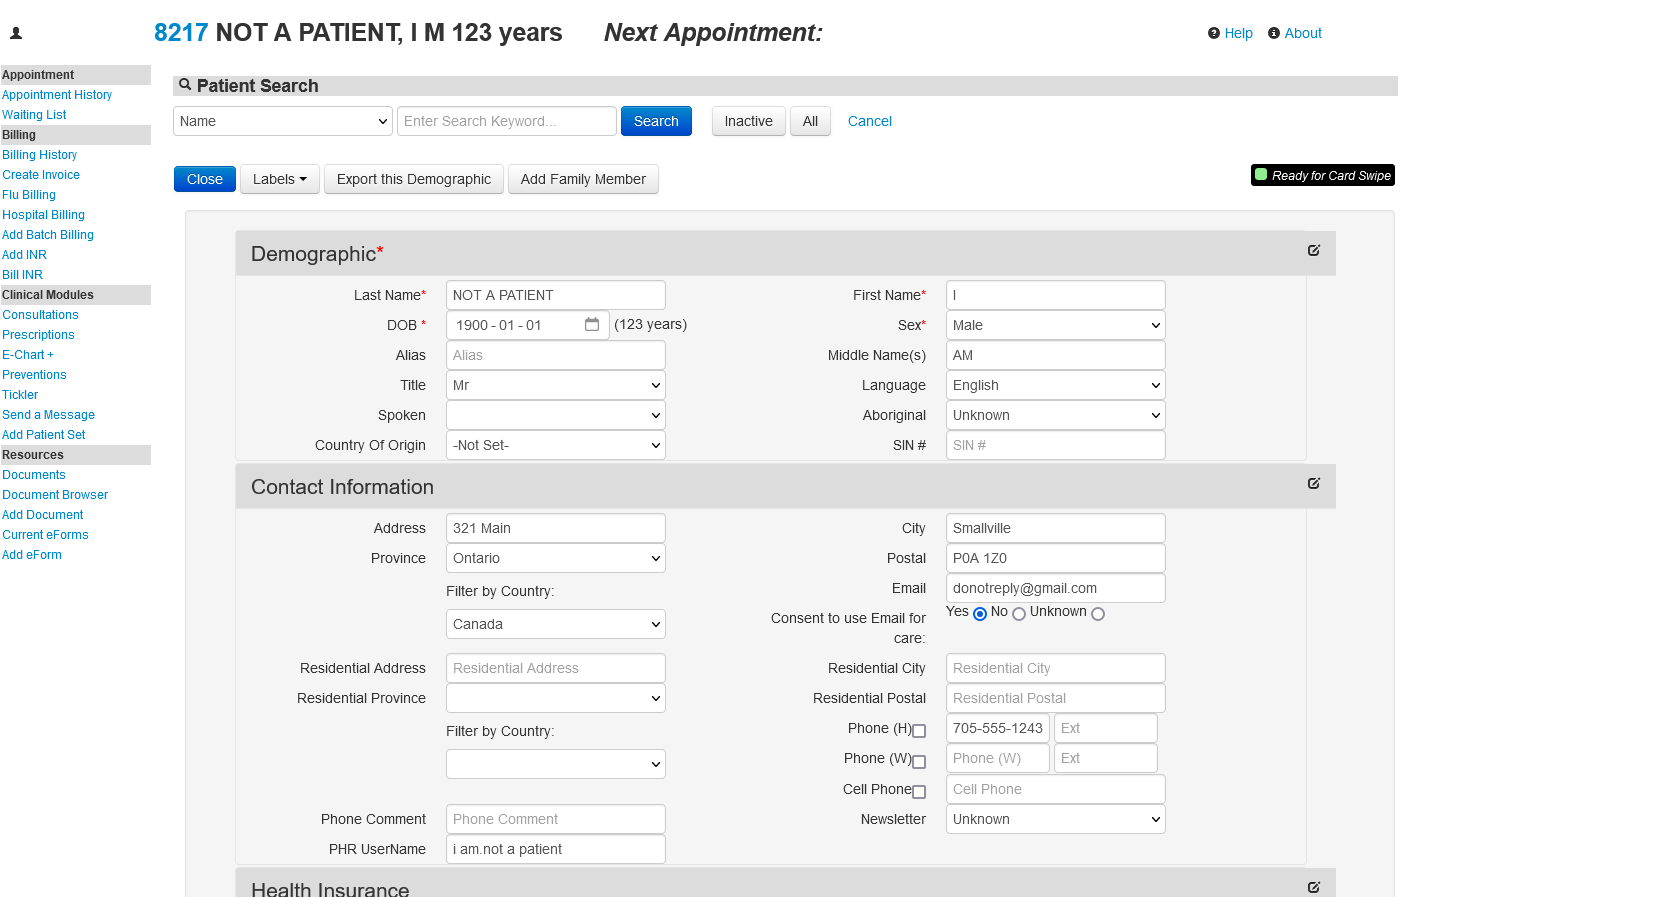Viewport: 1663px width, 897px height.
Task: Click the About info icon
Action: [x=1274, y=33]
